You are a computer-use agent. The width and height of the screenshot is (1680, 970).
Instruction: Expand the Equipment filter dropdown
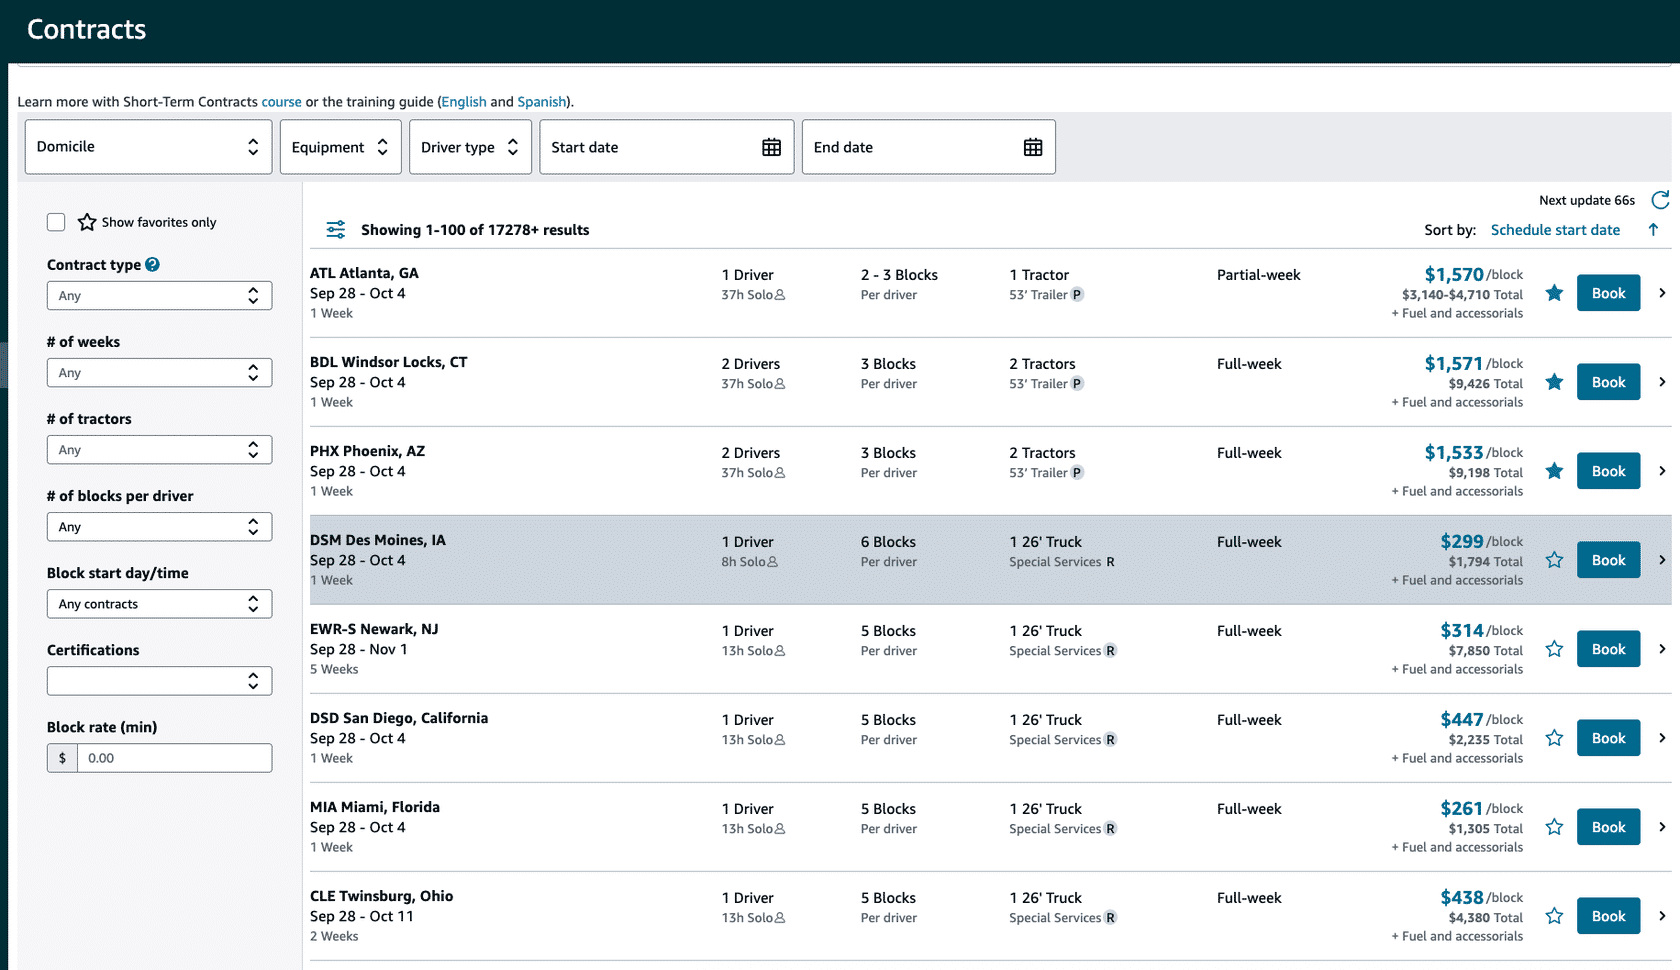(340, 147)
